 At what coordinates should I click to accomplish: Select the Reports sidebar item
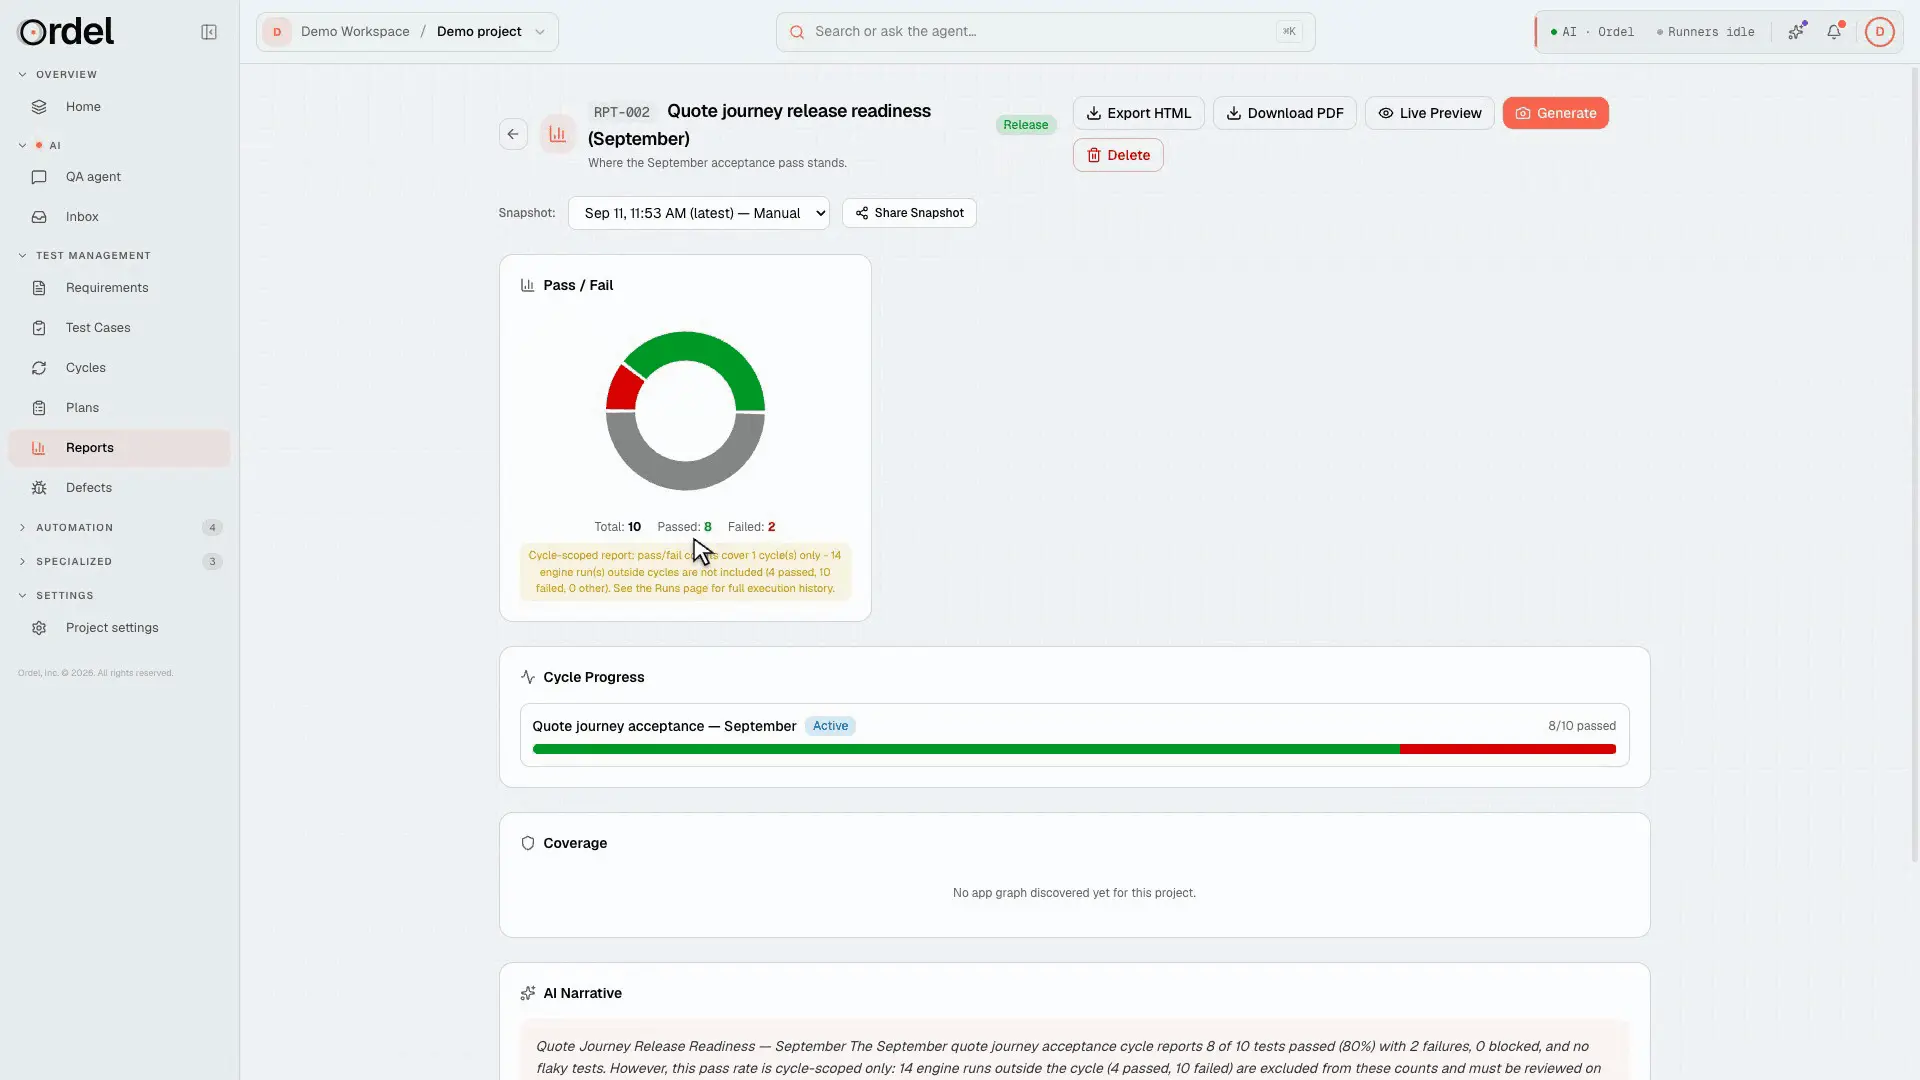click(119, 448)
